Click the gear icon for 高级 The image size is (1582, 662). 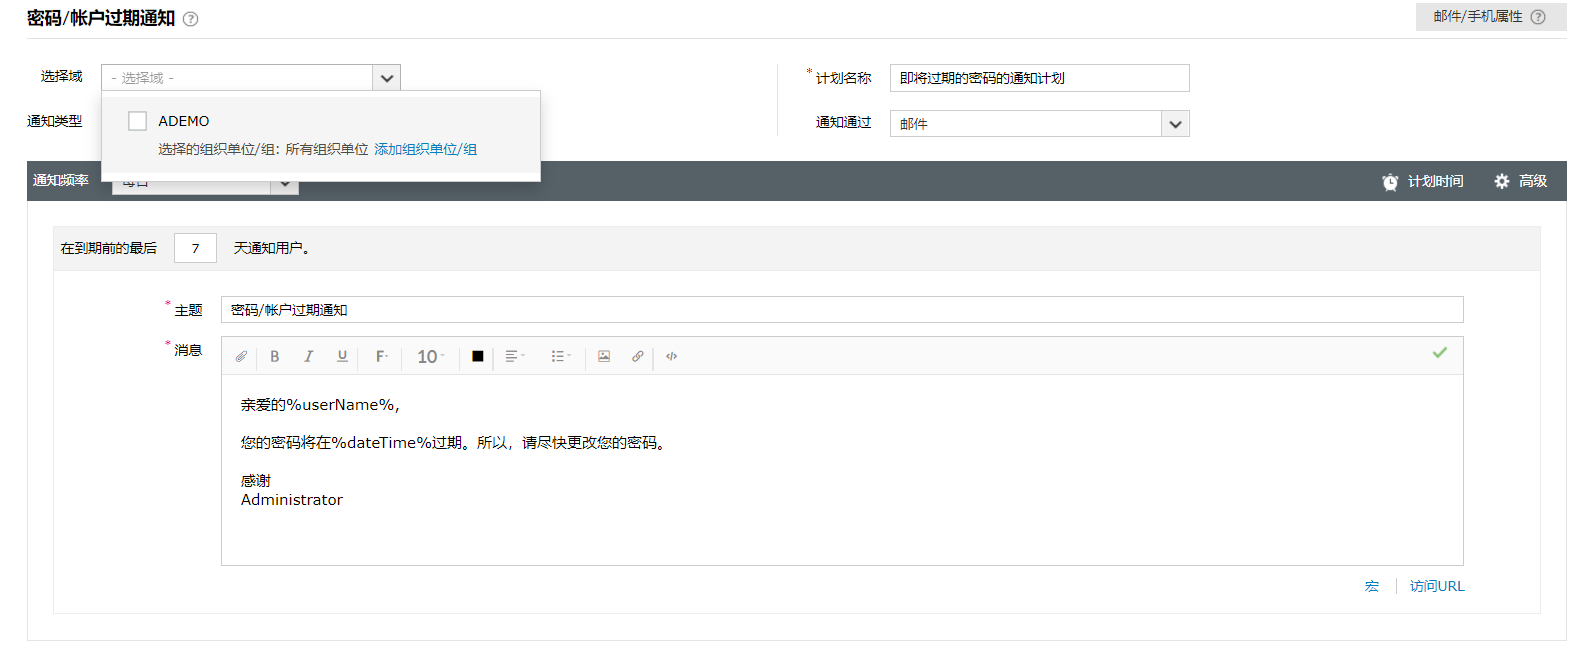[1502, 181]
